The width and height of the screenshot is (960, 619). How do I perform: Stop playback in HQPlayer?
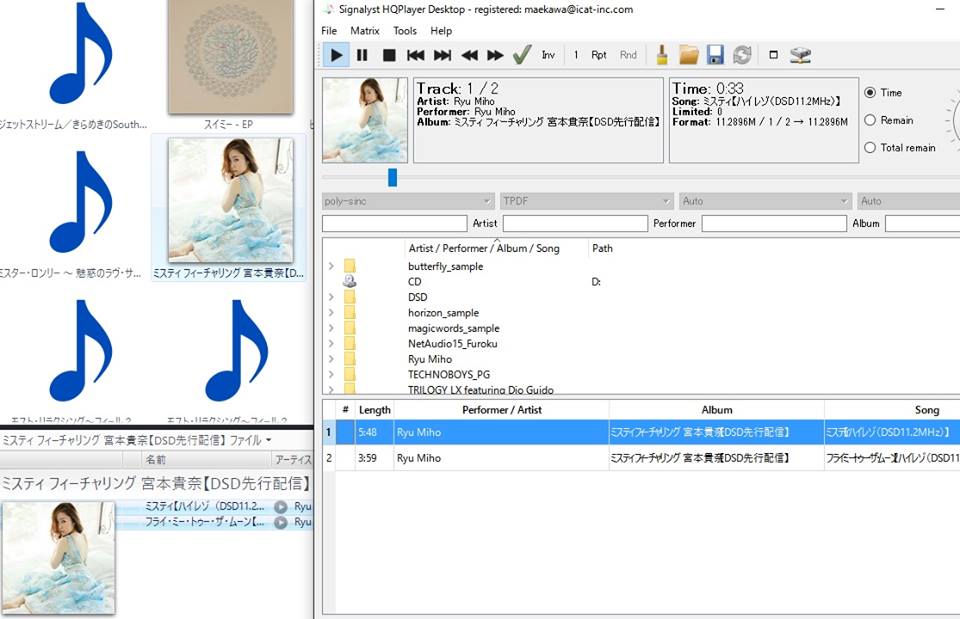point(389,55)
